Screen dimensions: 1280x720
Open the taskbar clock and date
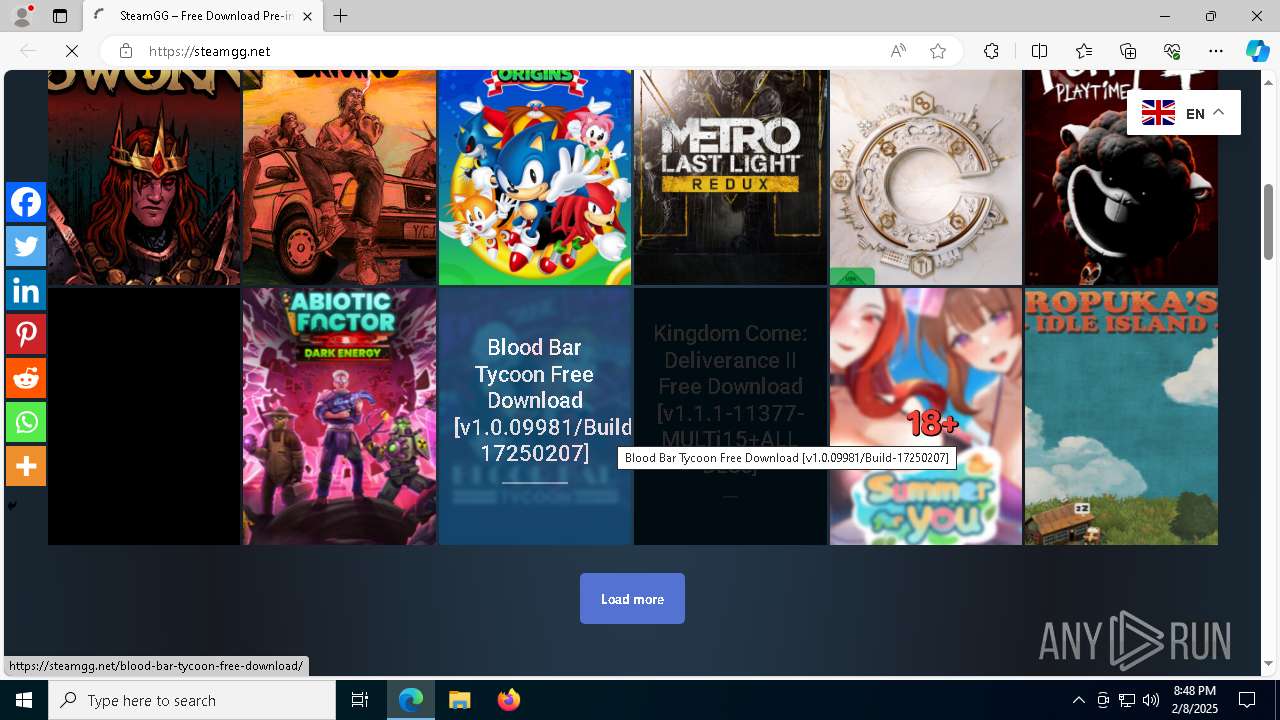click(1194, 700)
